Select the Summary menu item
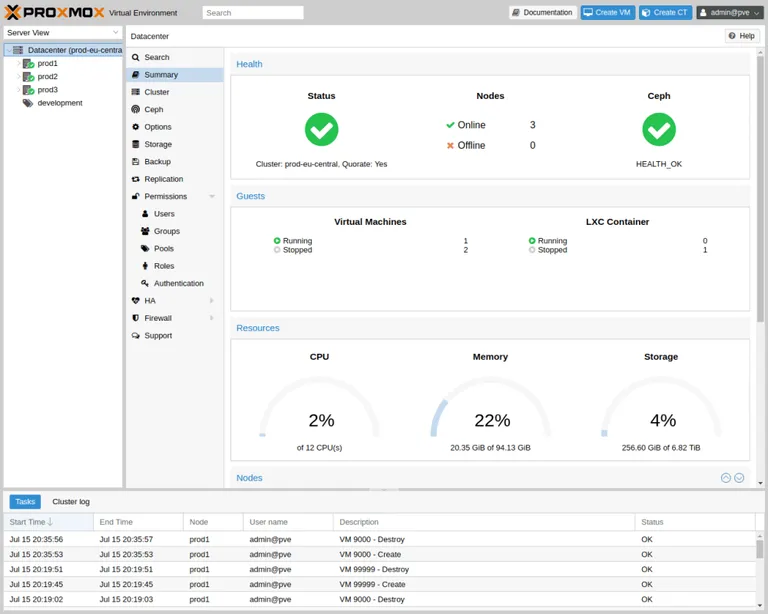This screenshot has width=768, height=614. point(175,75)
